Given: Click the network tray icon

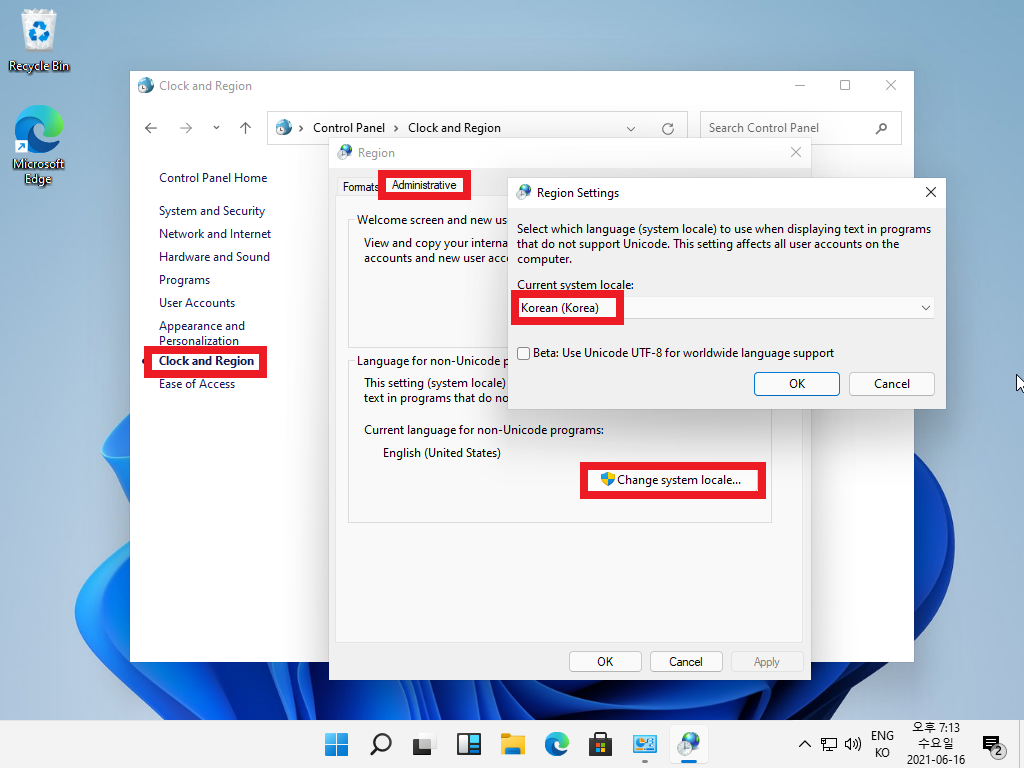Looking at the screenshot, I should coord(829,744).
